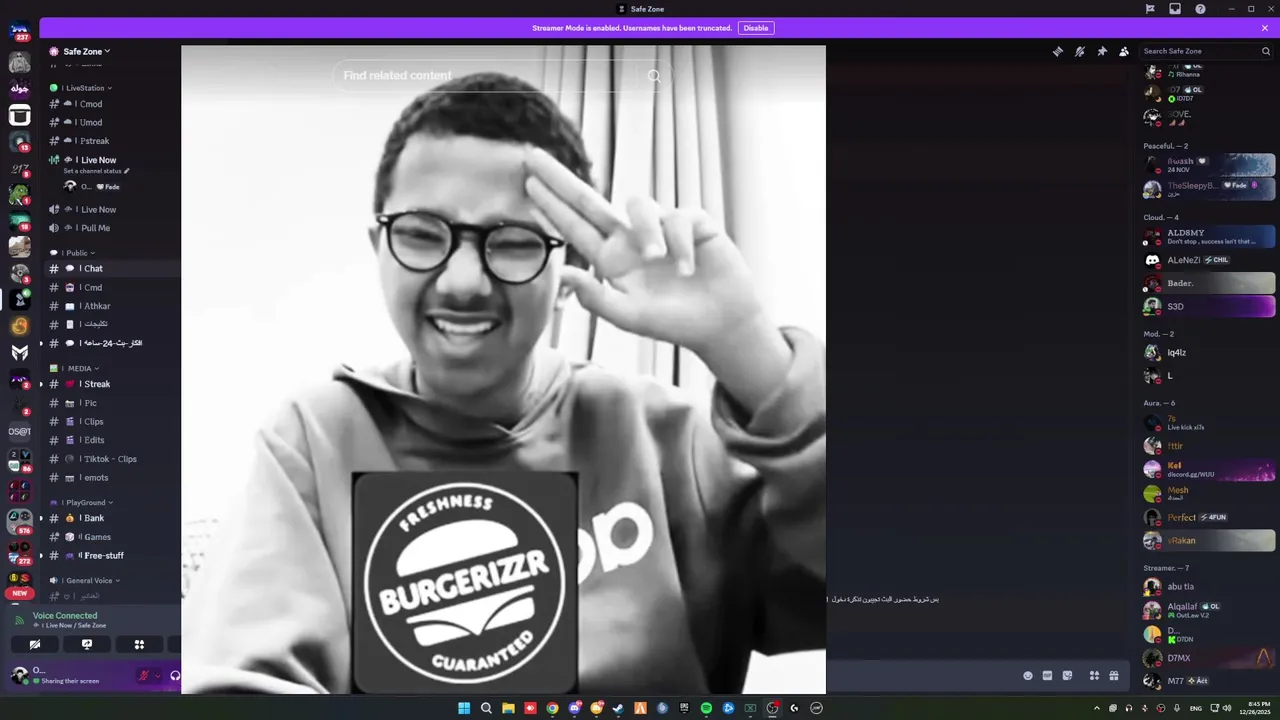Screen dimensions: 1280x720
Task: Toggle the member list icon
Action: 1124,51
